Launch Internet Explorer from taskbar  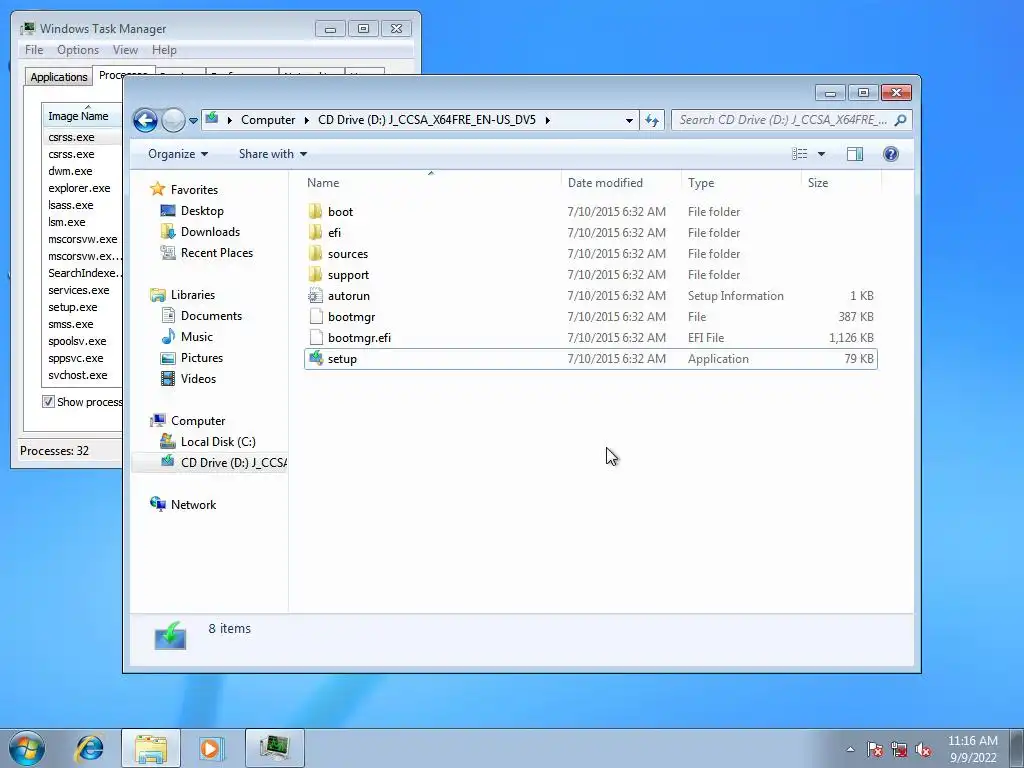[x=90, y=748]
